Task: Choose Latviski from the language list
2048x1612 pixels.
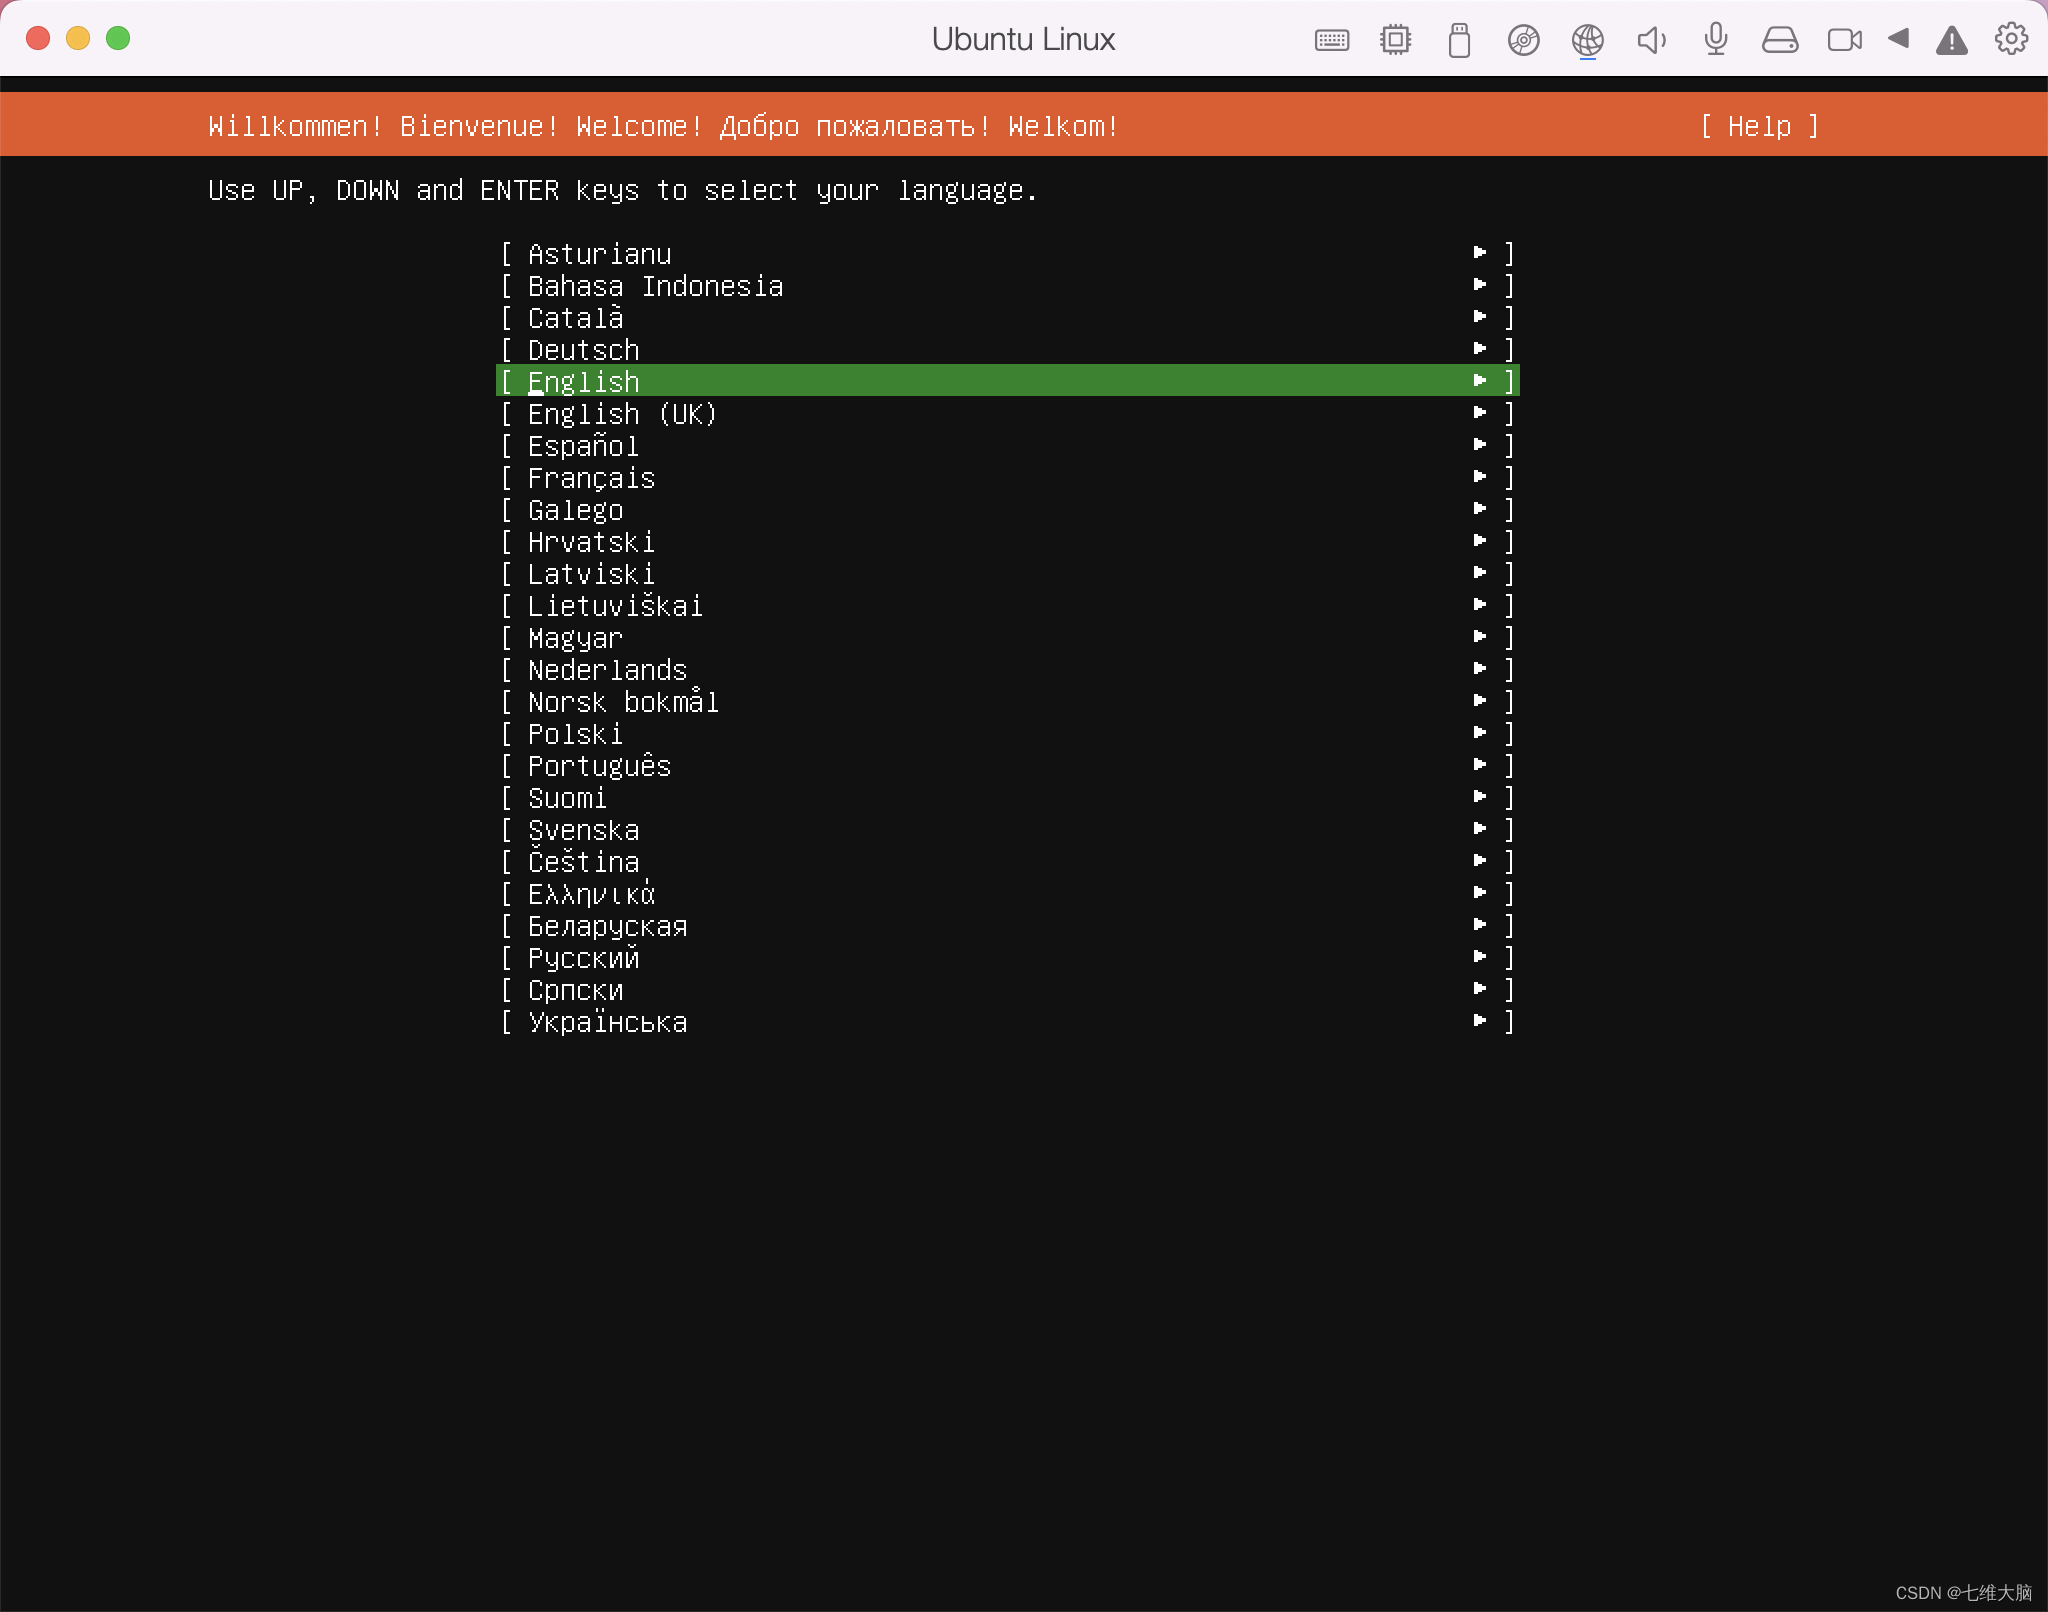Action: pos(1008,573)
